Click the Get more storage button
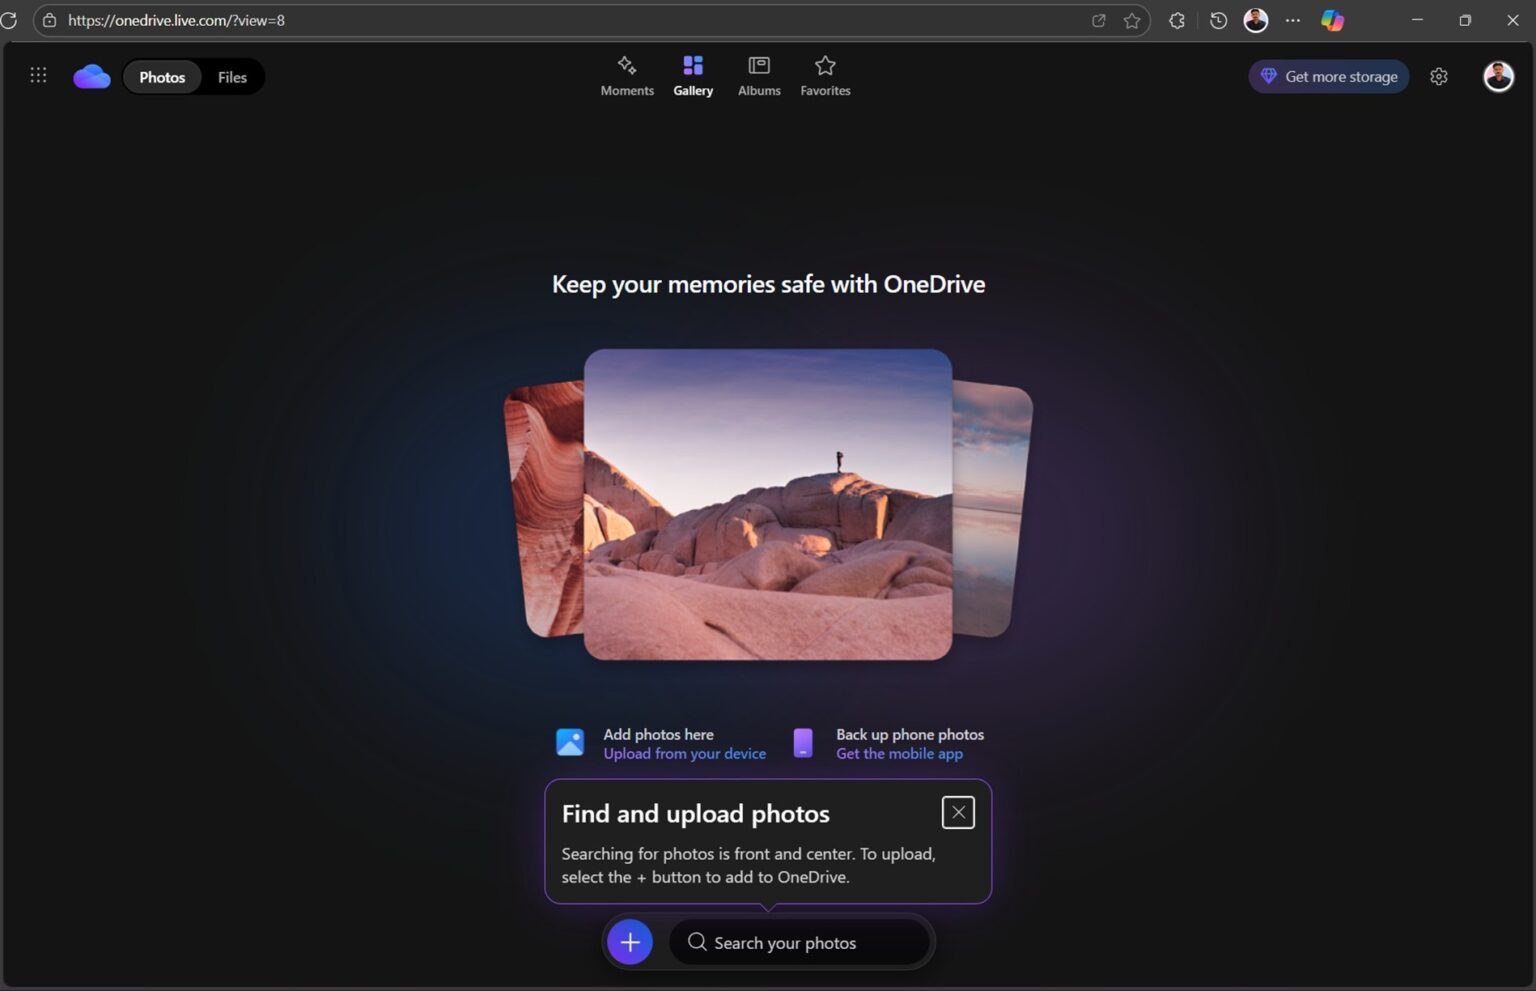This screenshot has width=1536, height=991. [1328, 75]
